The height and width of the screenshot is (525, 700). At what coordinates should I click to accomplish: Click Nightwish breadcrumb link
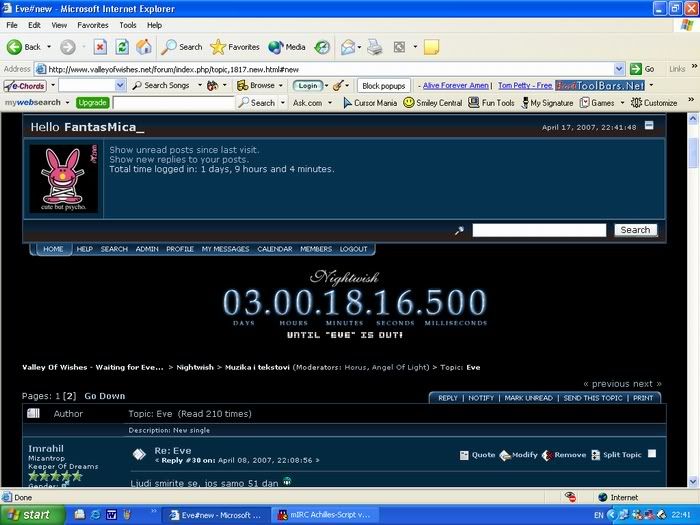point(195,367)
